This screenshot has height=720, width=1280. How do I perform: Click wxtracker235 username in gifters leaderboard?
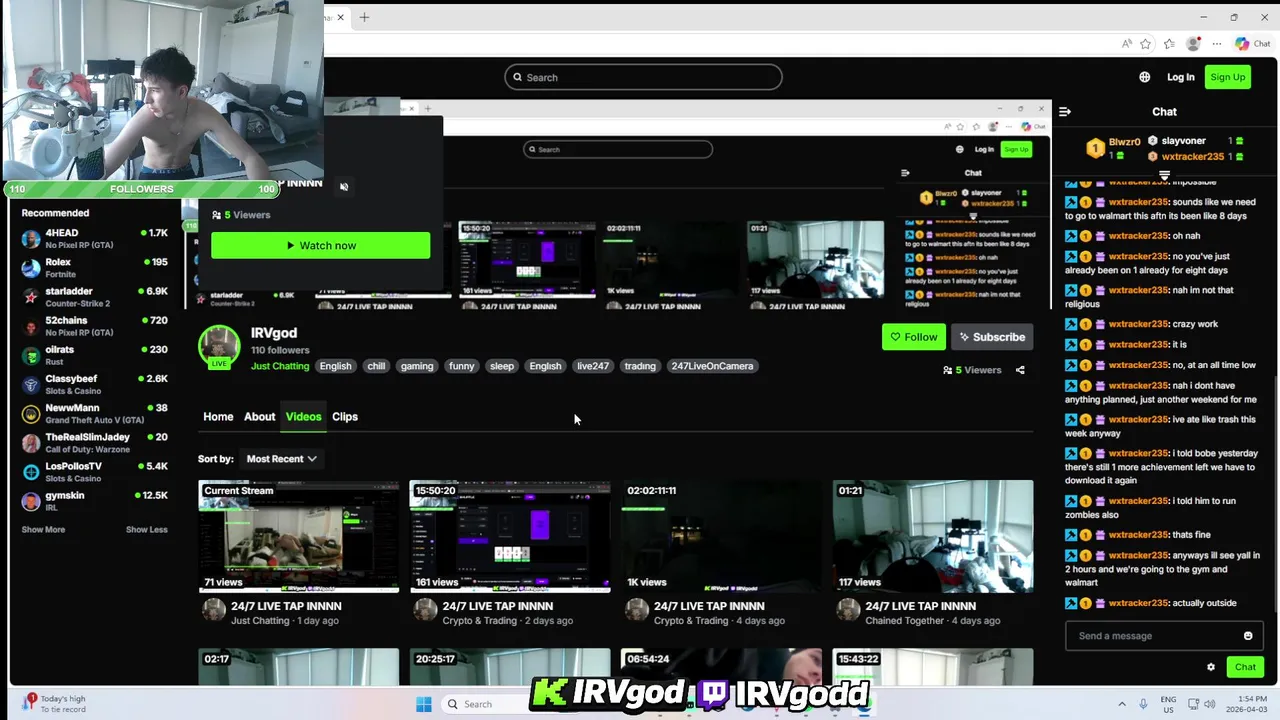pyautogui.click(x=1193, y=156)
